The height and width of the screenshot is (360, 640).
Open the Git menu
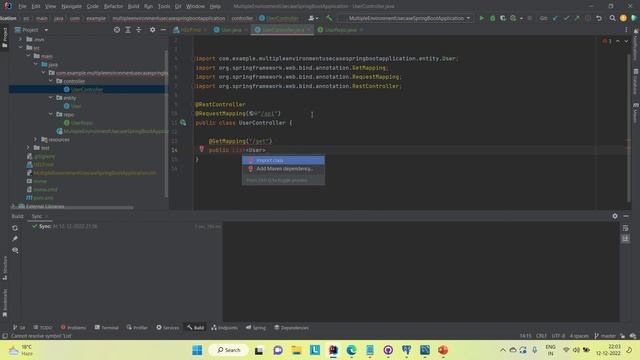click(178, 6)
